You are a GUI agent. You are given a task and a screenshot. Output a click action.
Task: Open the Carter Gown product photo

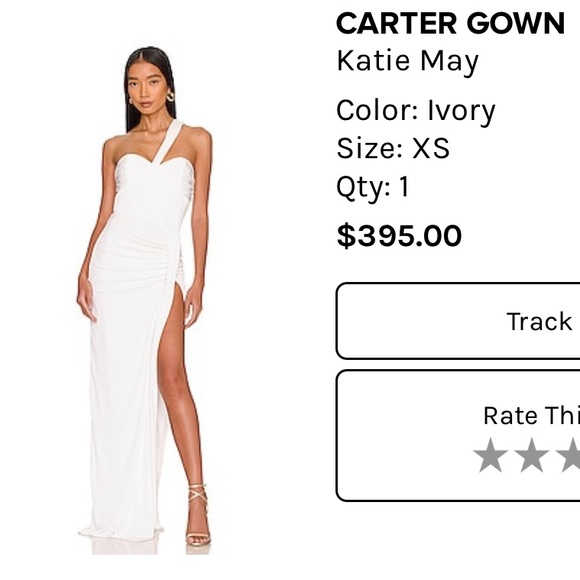pyautogui.click(x=144, y=300)
